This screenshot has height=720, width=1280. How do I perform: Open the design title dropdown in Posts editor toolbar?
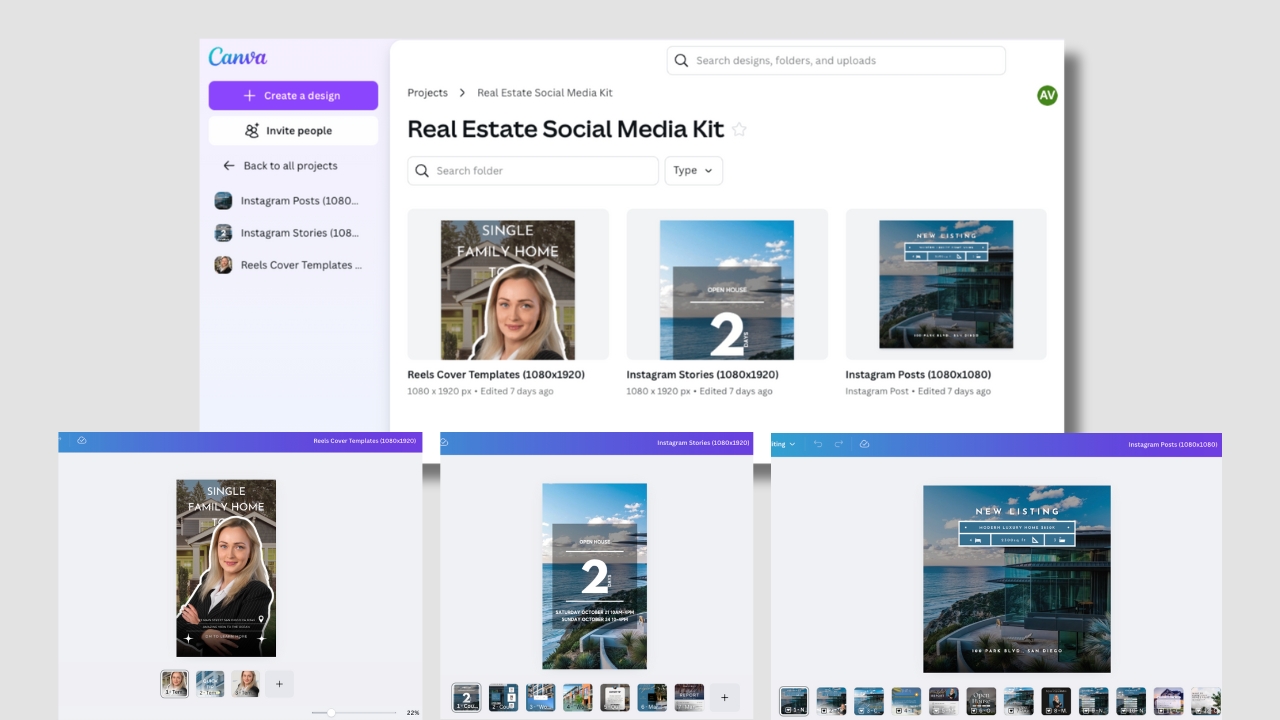[x=791, y=444]
